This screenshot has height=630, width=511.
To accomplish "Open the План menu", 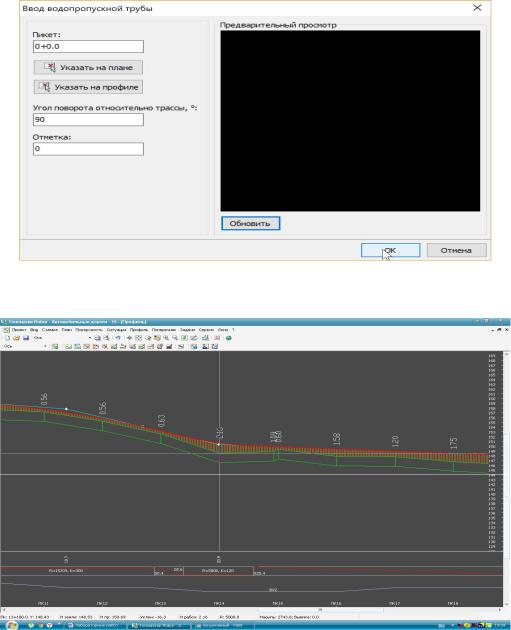I will point(67,329).
